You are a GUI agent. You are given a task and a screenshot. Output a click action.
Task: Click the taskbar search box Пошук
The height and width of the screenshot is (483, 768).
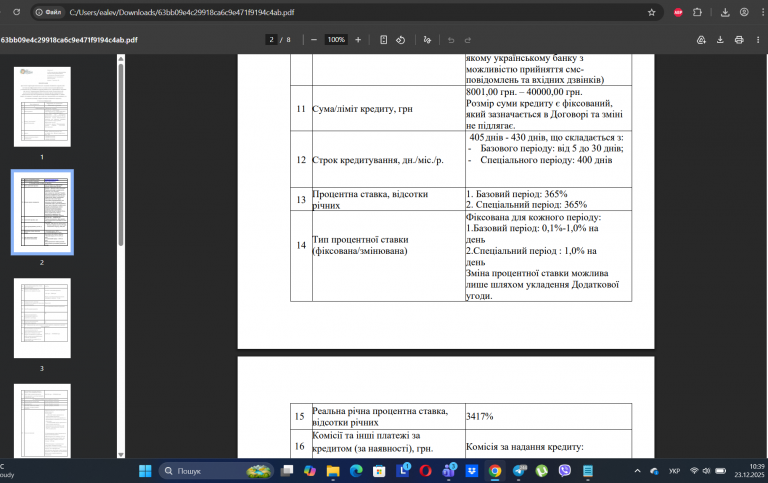click(216, 471)
